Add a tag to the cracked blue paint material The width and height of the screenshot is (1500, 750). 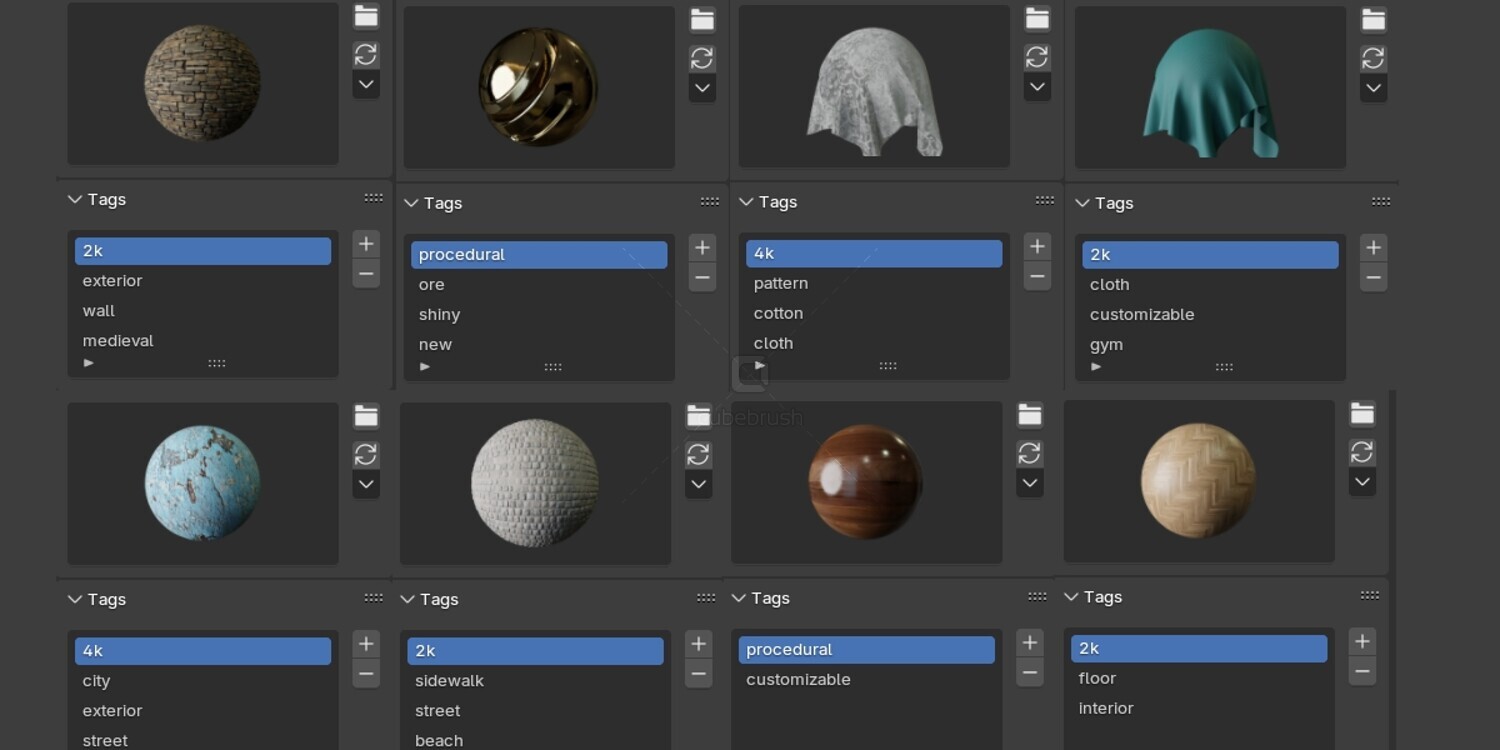[366, 645]
